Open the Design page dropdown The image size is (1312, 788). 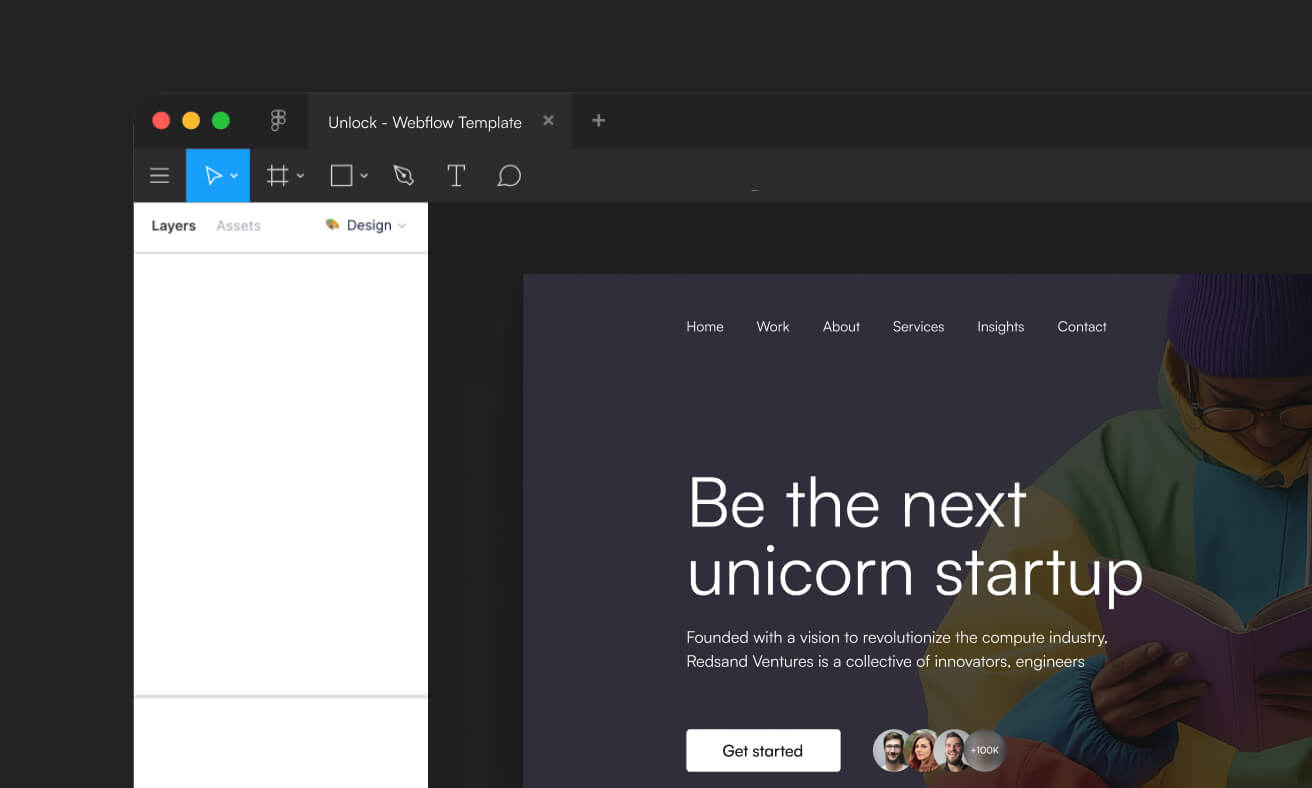(366, 225)
